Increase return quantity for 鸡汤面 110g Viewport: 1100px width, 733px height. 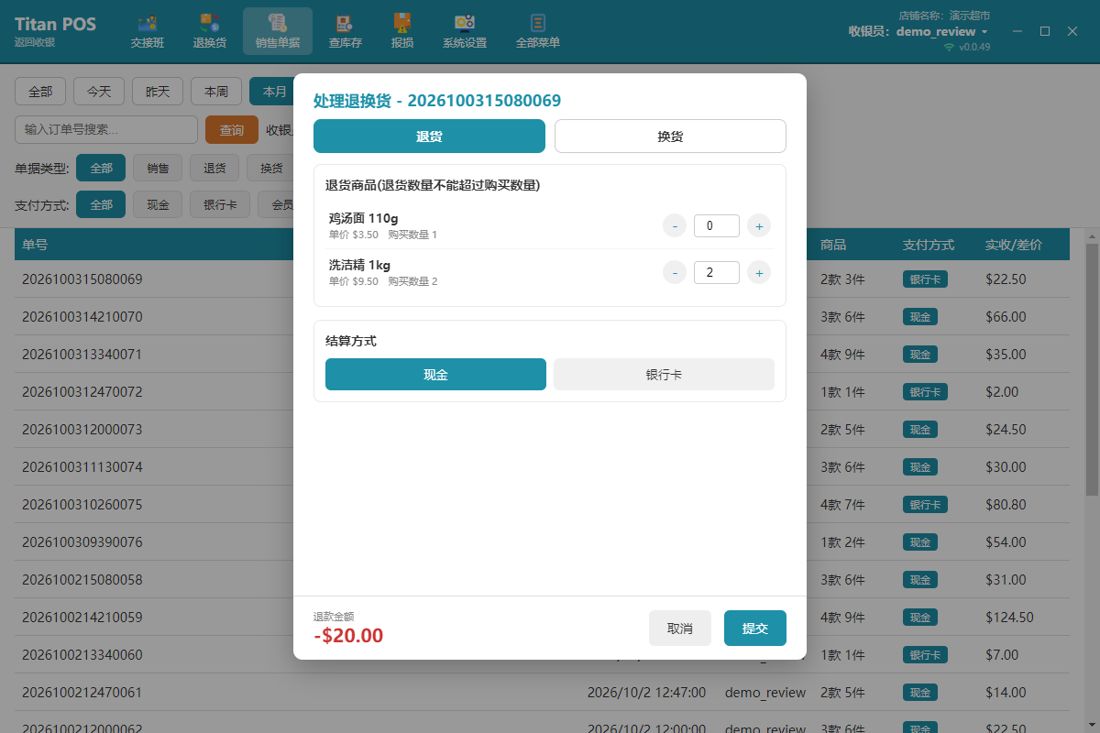click(759, 226)
